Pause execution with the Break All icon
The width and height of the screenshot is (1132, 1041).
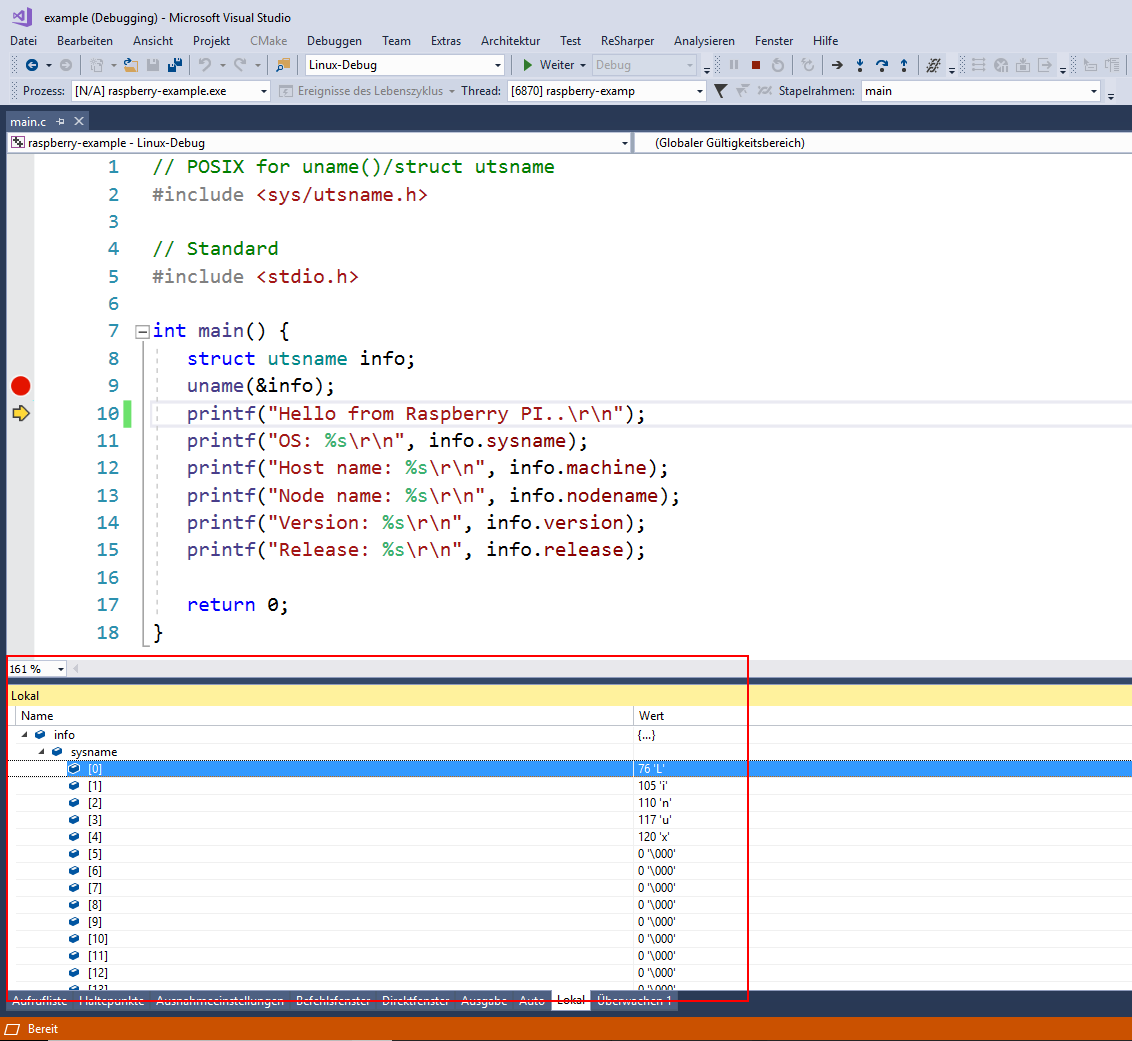click(x=734, y=65)
